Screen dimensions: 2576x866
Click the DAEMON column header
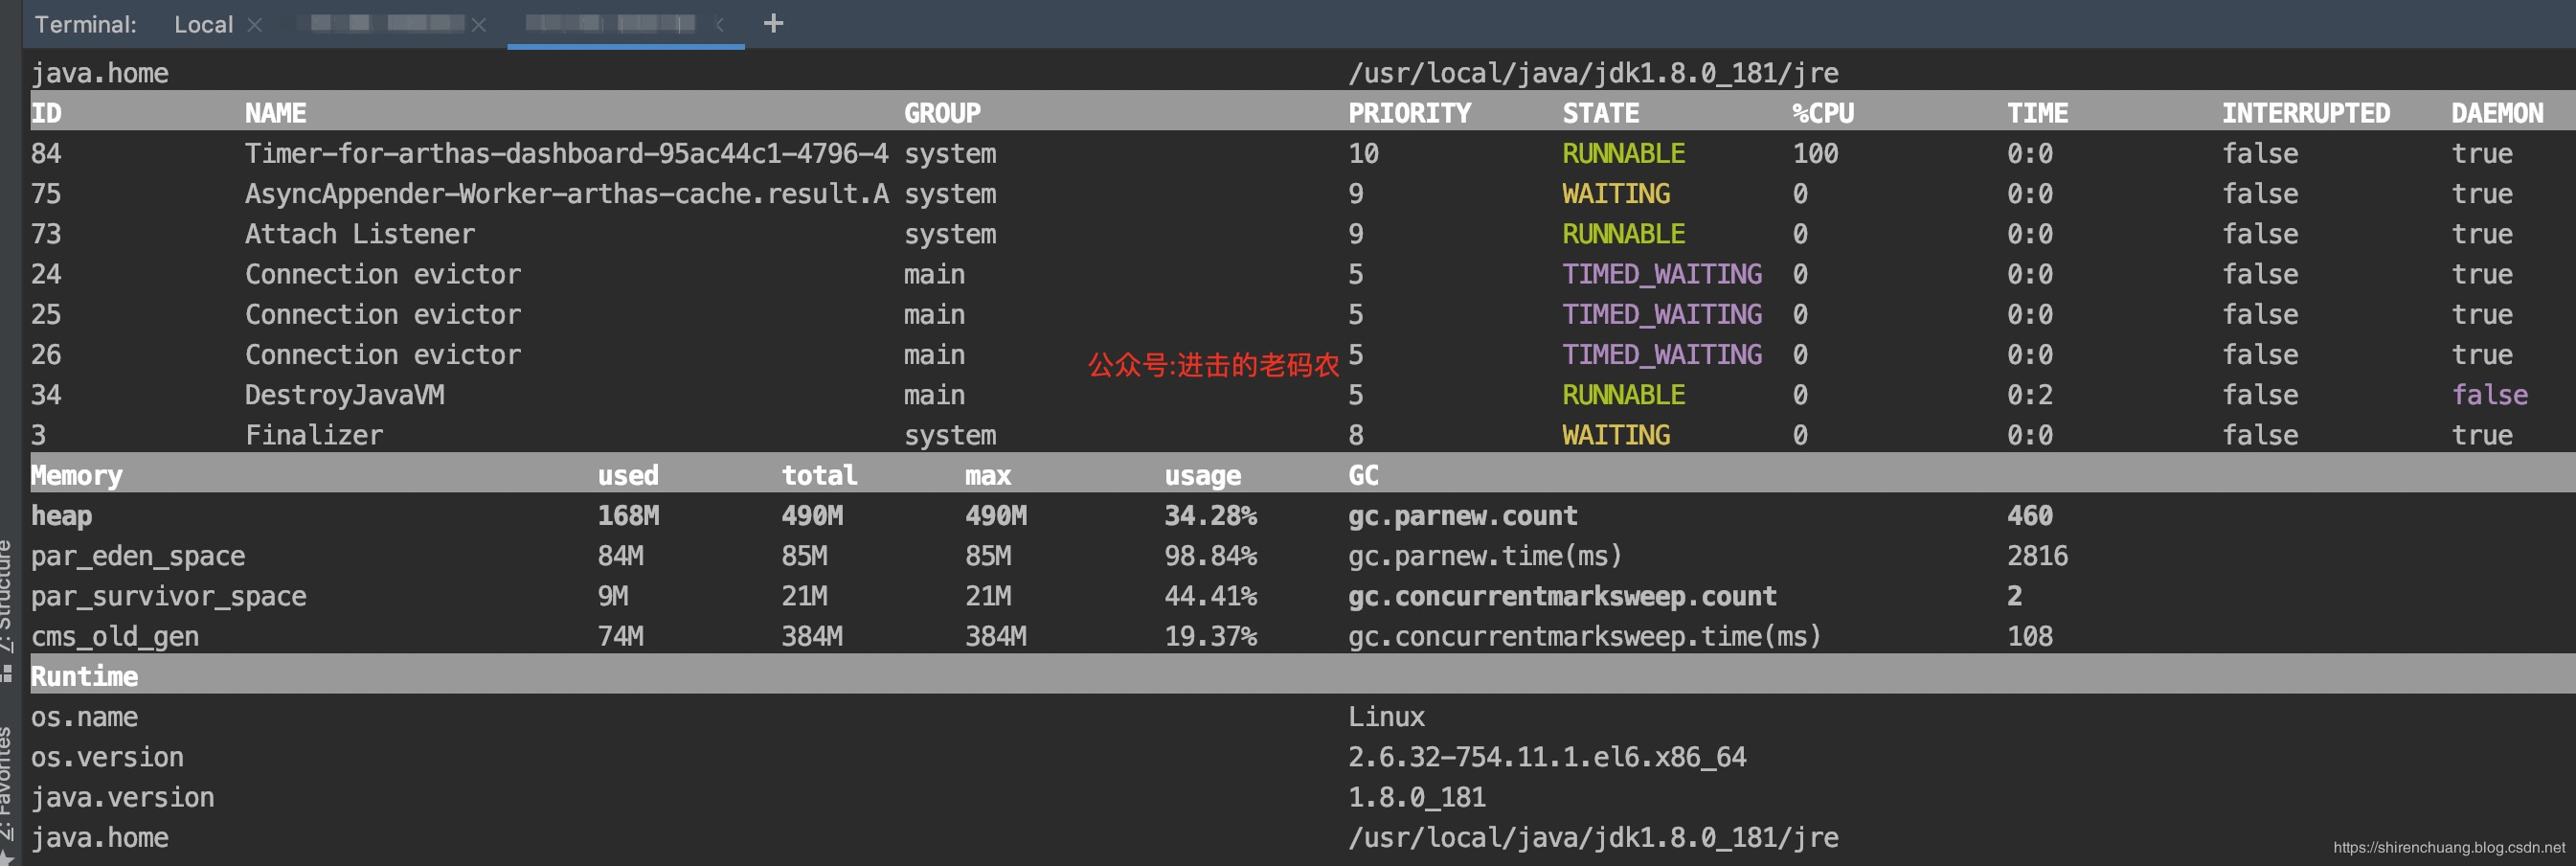(x=2497, y=113)
